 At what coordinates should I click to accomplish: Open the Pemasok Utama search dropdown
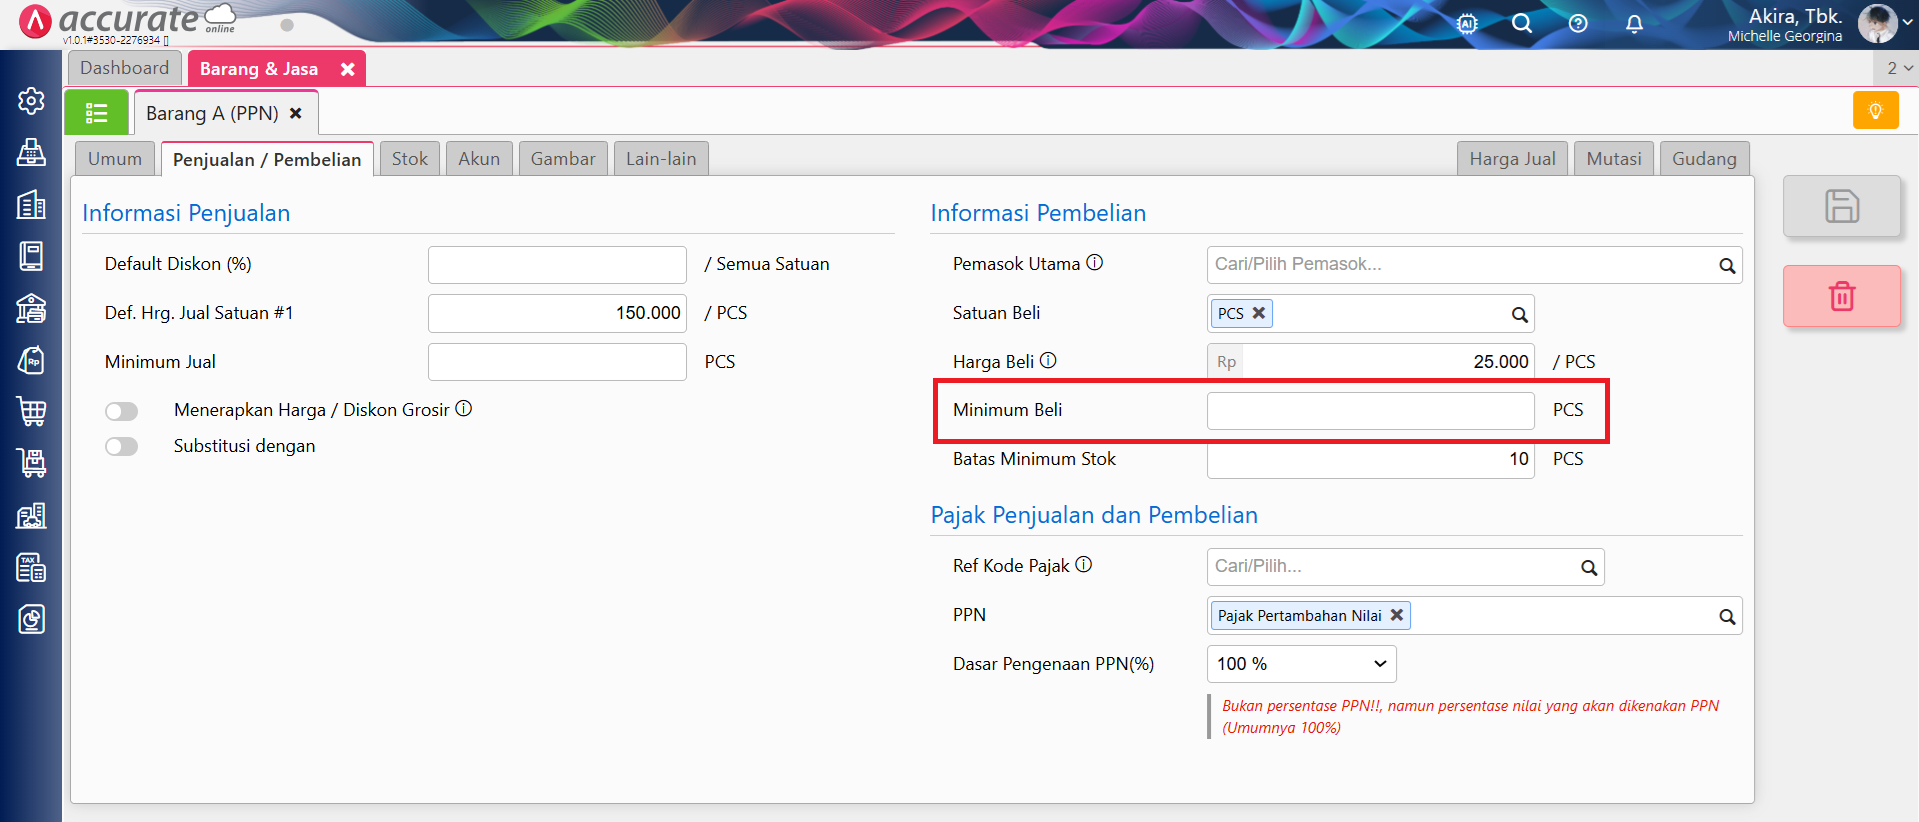pyautogui.click(x=1726, y=265)
